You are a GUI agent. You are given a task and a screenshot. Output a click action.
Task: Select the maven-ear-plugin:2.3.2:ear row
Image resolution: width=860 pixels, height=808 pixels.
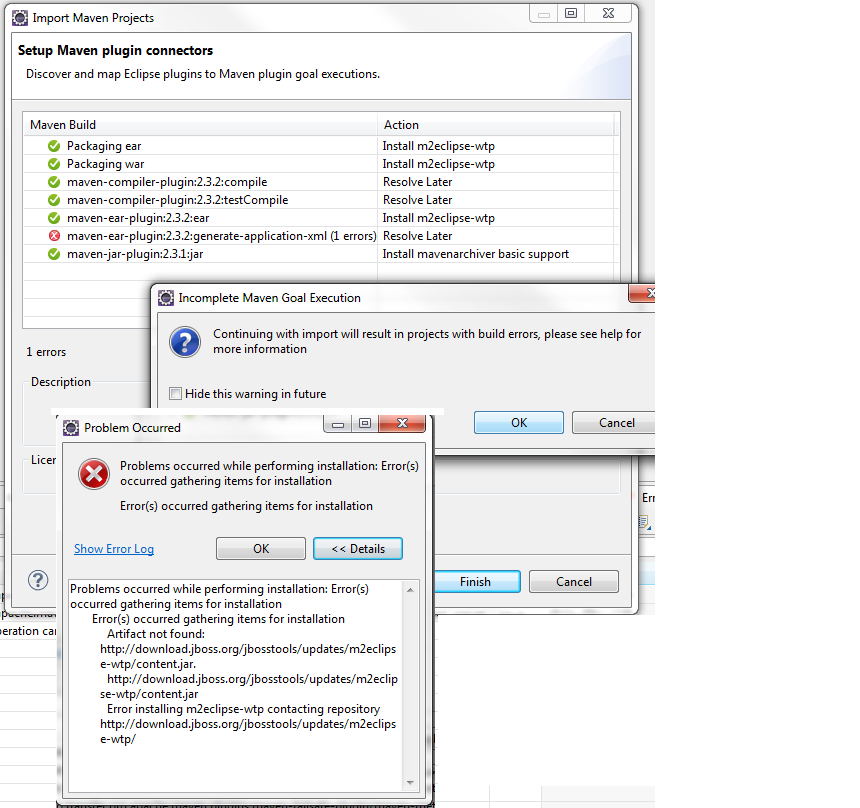[x=321, y=218]
